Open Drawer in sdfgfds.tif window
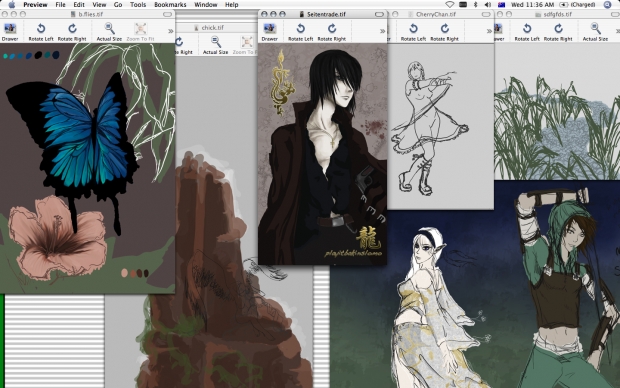This screenshot has width=620, height=388. click(499, 32)
